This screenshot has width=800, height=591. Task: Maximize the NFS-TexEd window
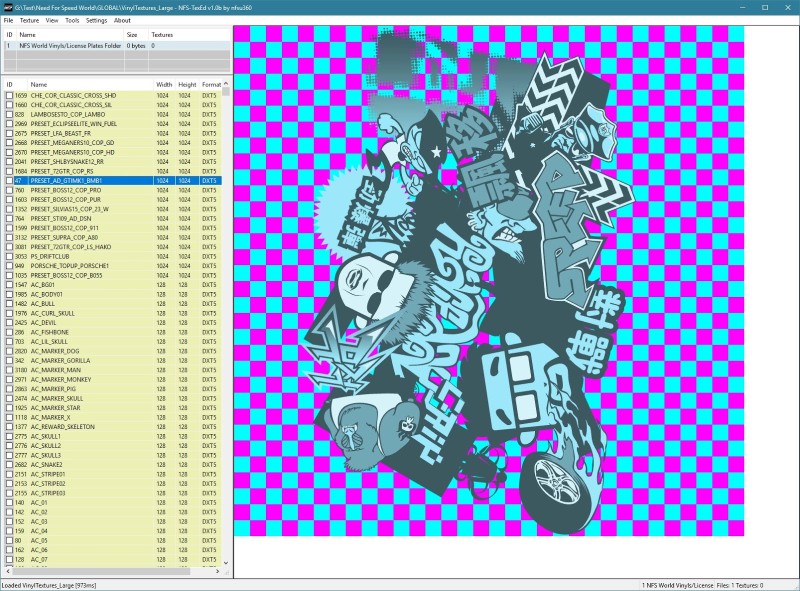coord(765,7)
